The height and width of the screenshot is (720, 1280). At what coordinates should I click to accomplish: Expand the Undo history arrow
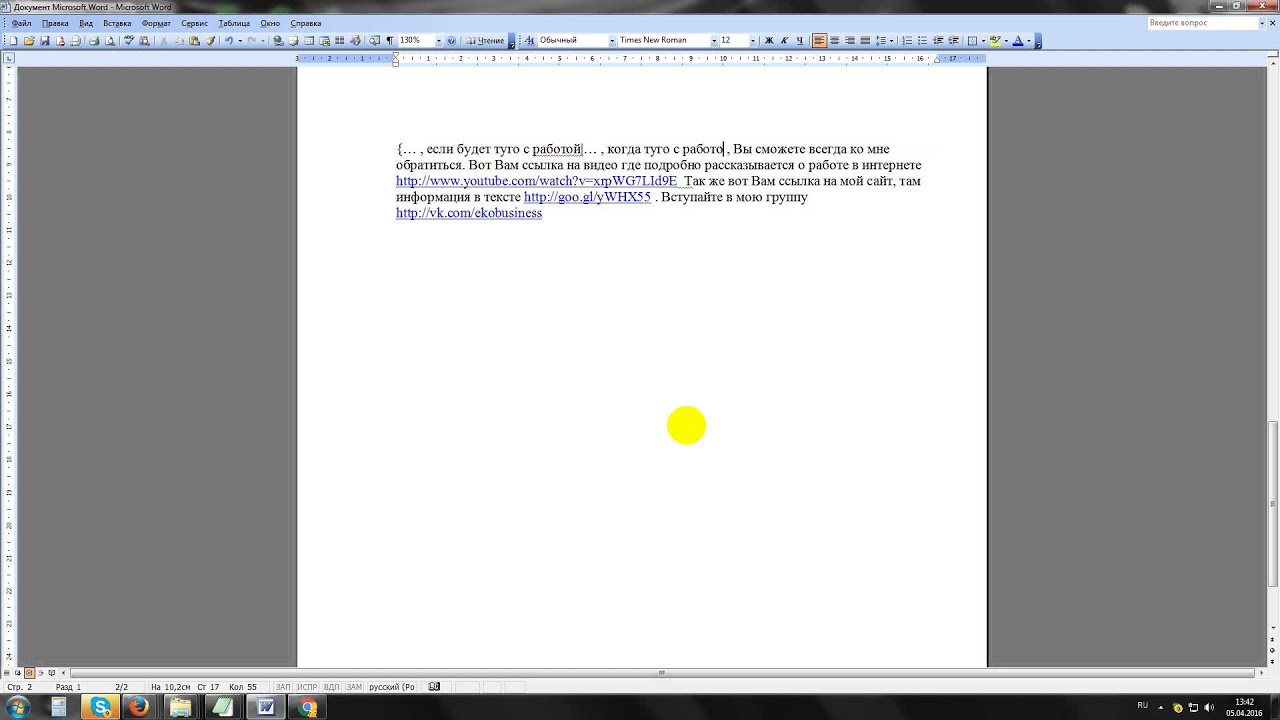[x=240, y=41]
